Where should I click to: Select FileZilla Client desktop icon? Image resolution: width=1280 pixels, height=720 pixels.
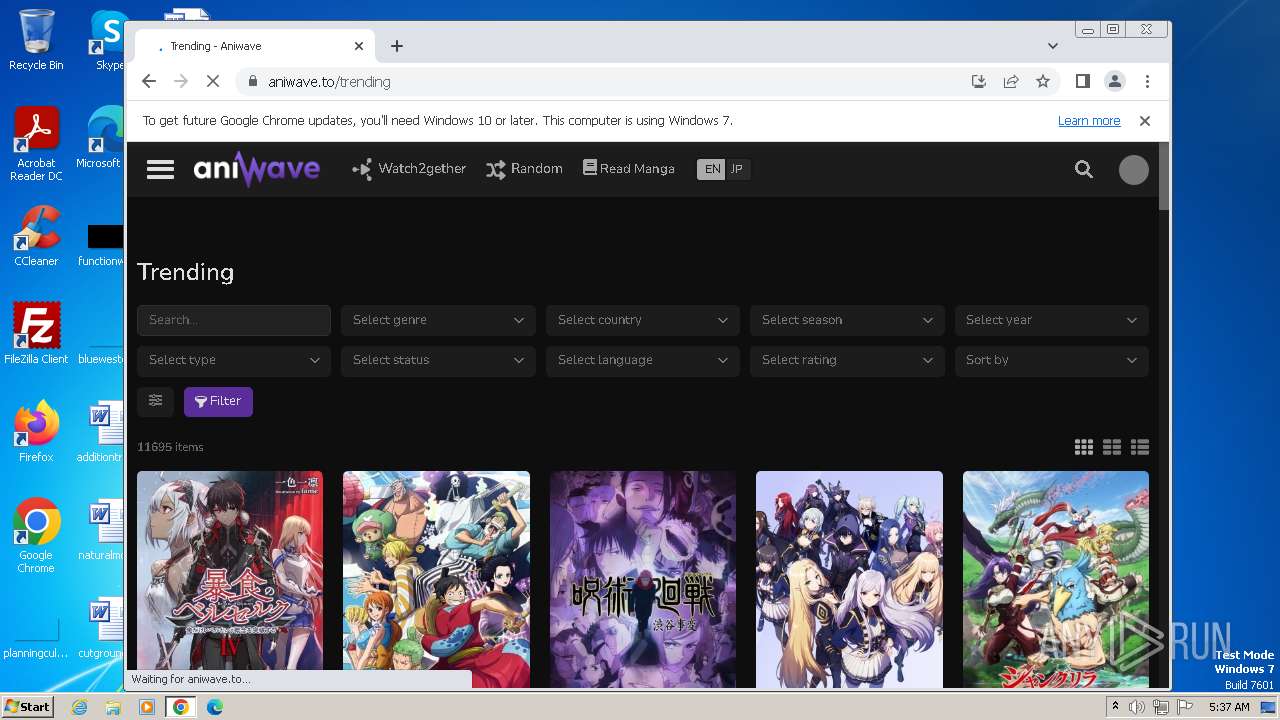pos(36,334)
